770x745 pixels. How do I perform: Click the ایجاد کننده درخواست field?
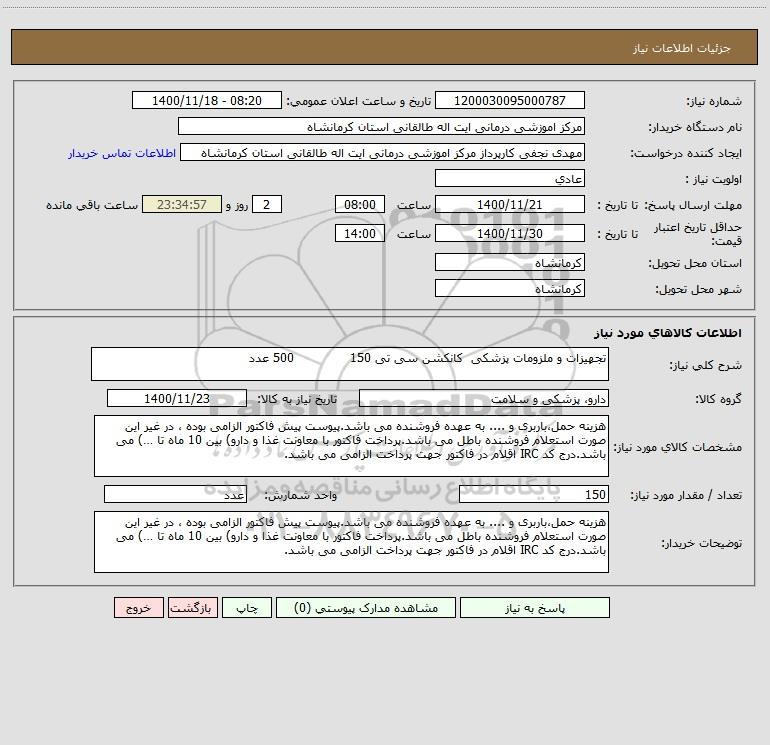click(383, 152)
